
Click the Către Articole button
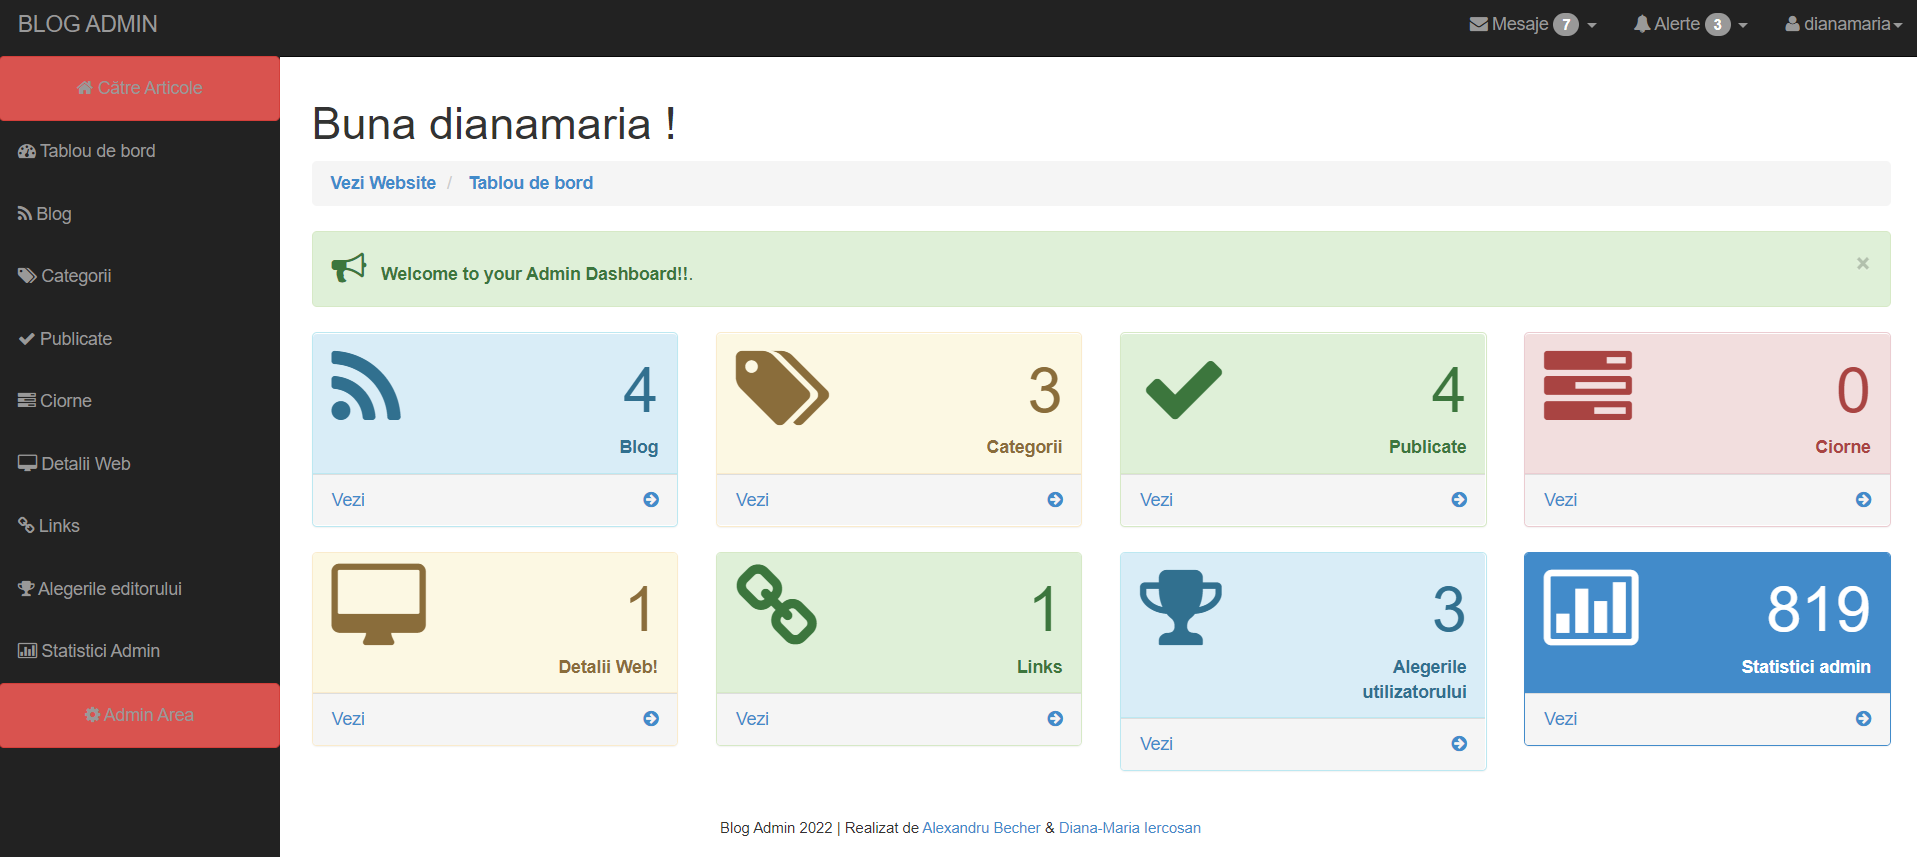(x=140, y=88)
